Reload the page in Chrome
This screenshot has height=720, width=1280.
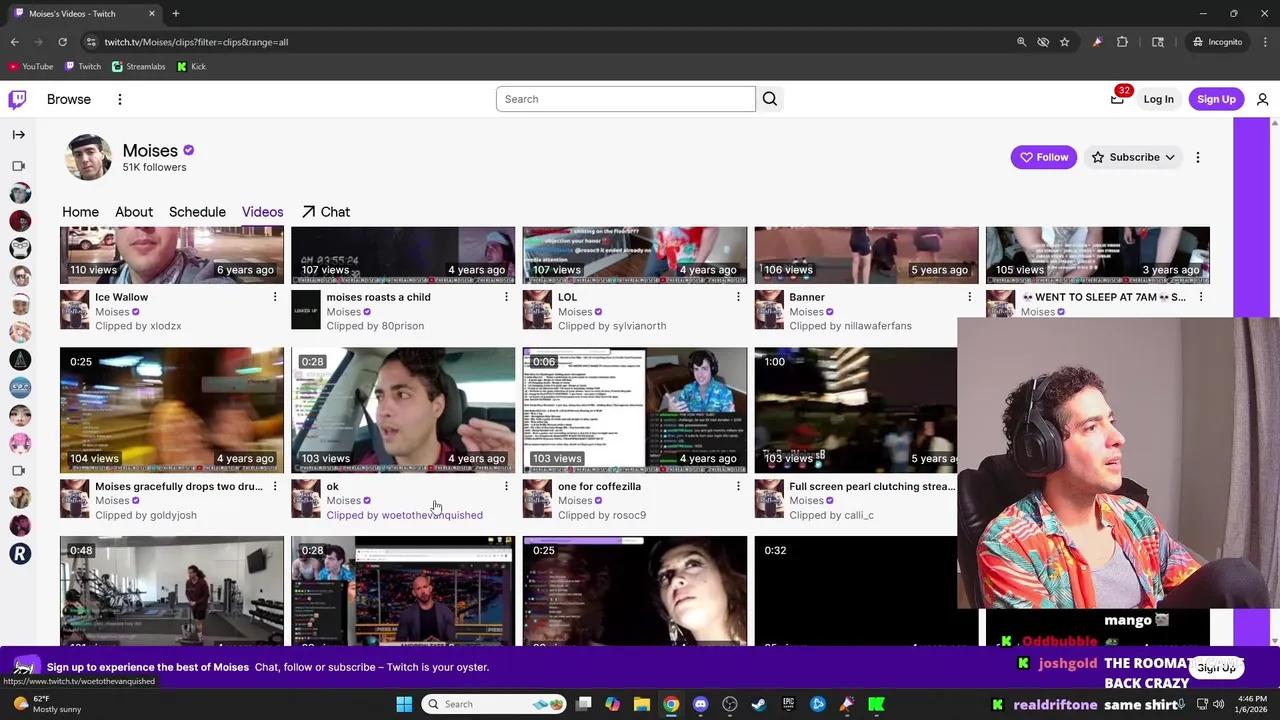62,42
